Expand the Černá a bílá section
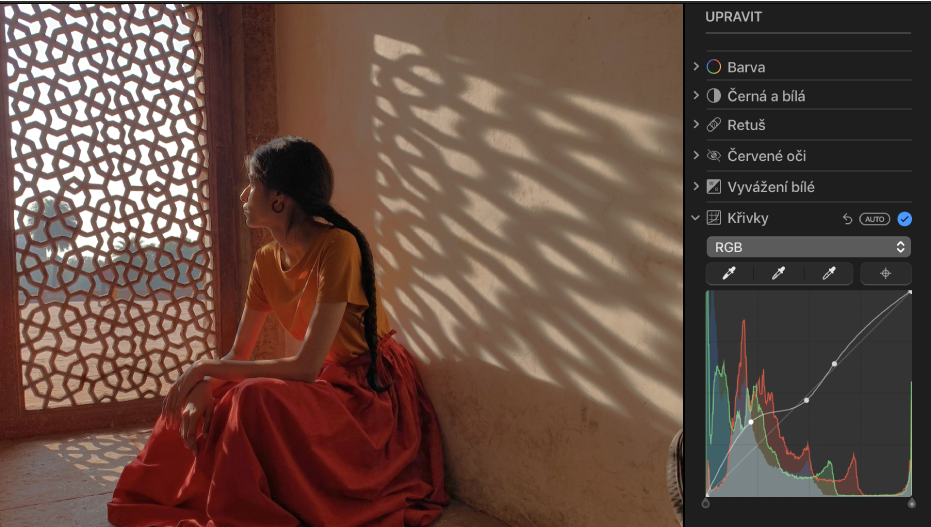Viewport: 931px width, 527px height. 696,96
